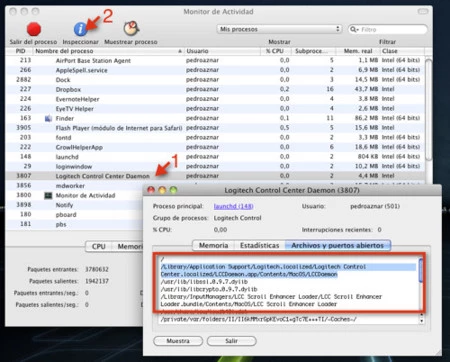Select the fontd process row
This screenshot has width=450, height=362.
point(215,138)
